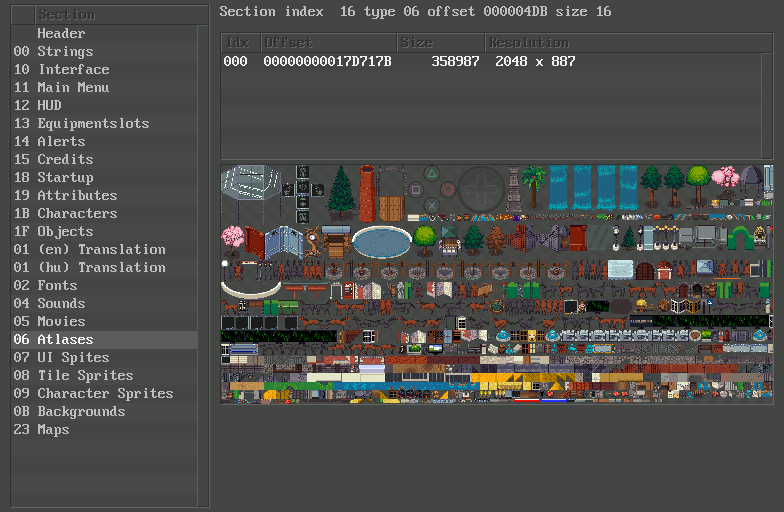Click the large D-pad circle sprite
The height and width of the screenshot is (512, 784).
point(482,188)
